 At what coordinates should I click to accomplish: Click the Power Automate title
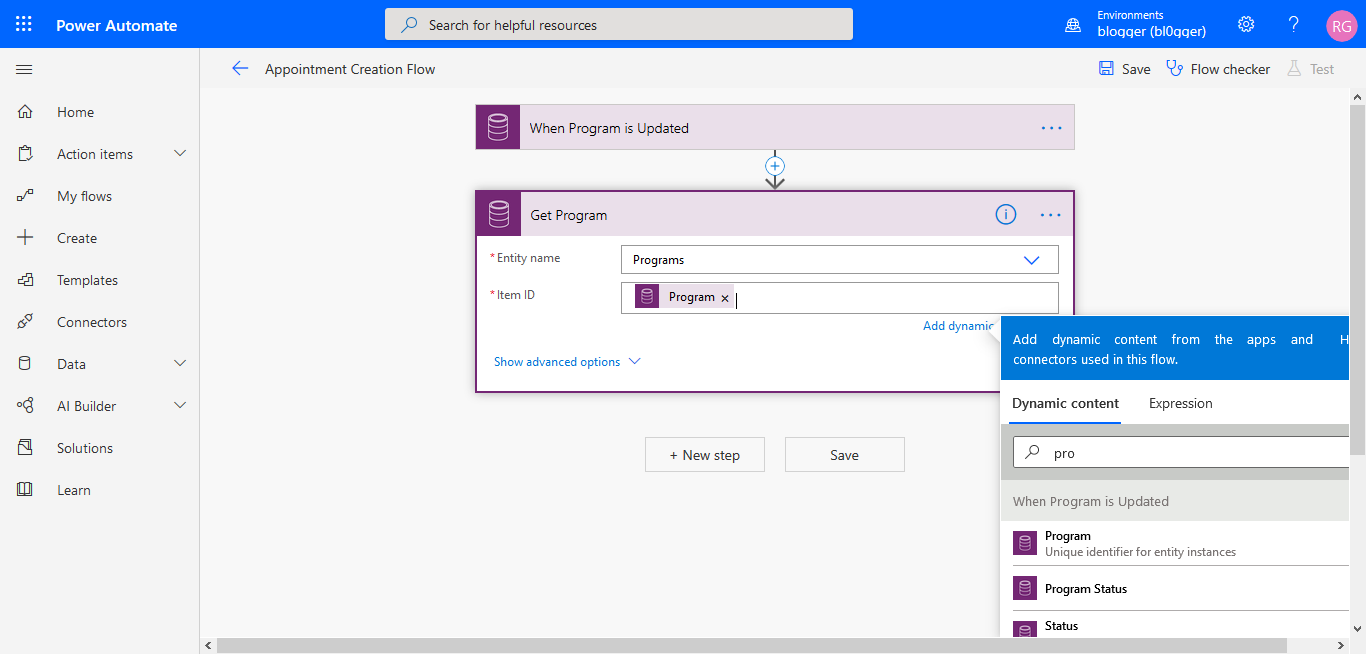click(x=116, y=25)
